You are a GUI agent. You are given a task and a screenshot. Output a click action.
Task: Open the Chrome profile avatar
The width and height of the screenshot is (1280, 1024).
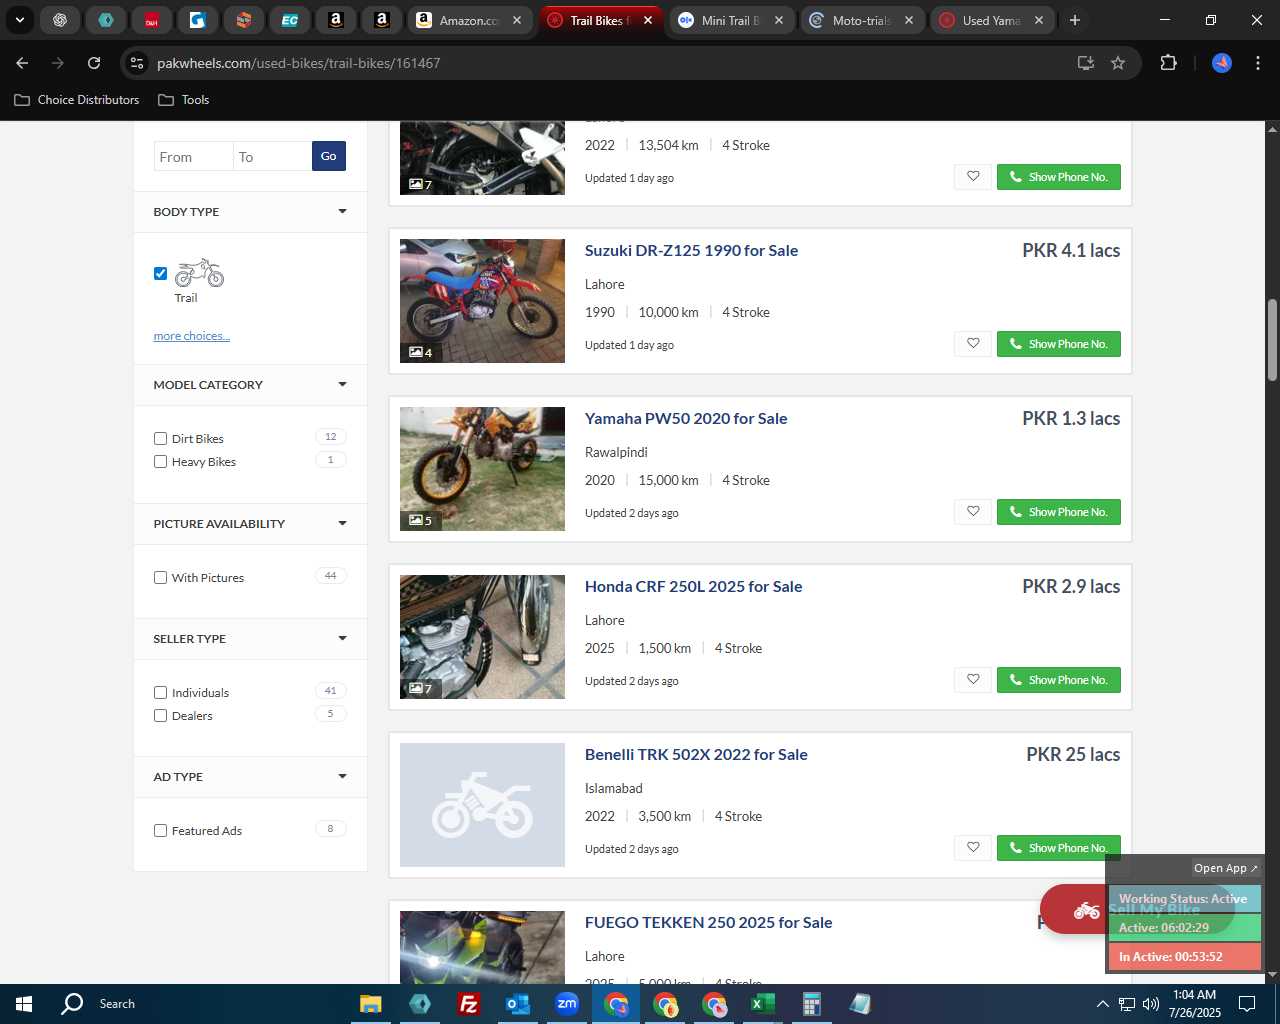tap(1222, 63)
